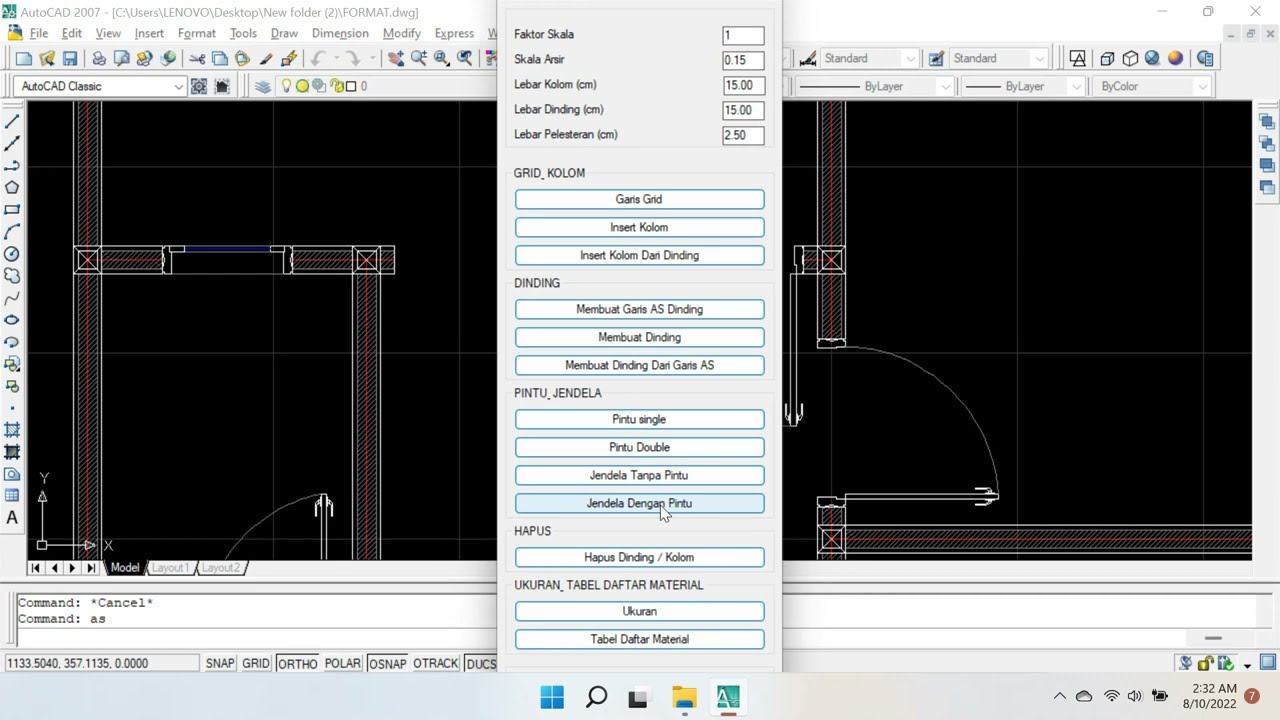Image resolution: width=1280 pixels, height=720 pixels.
Task: Click the Bring to Front draw order icon
Action: pyautogui.click(x=1267, y=121)
